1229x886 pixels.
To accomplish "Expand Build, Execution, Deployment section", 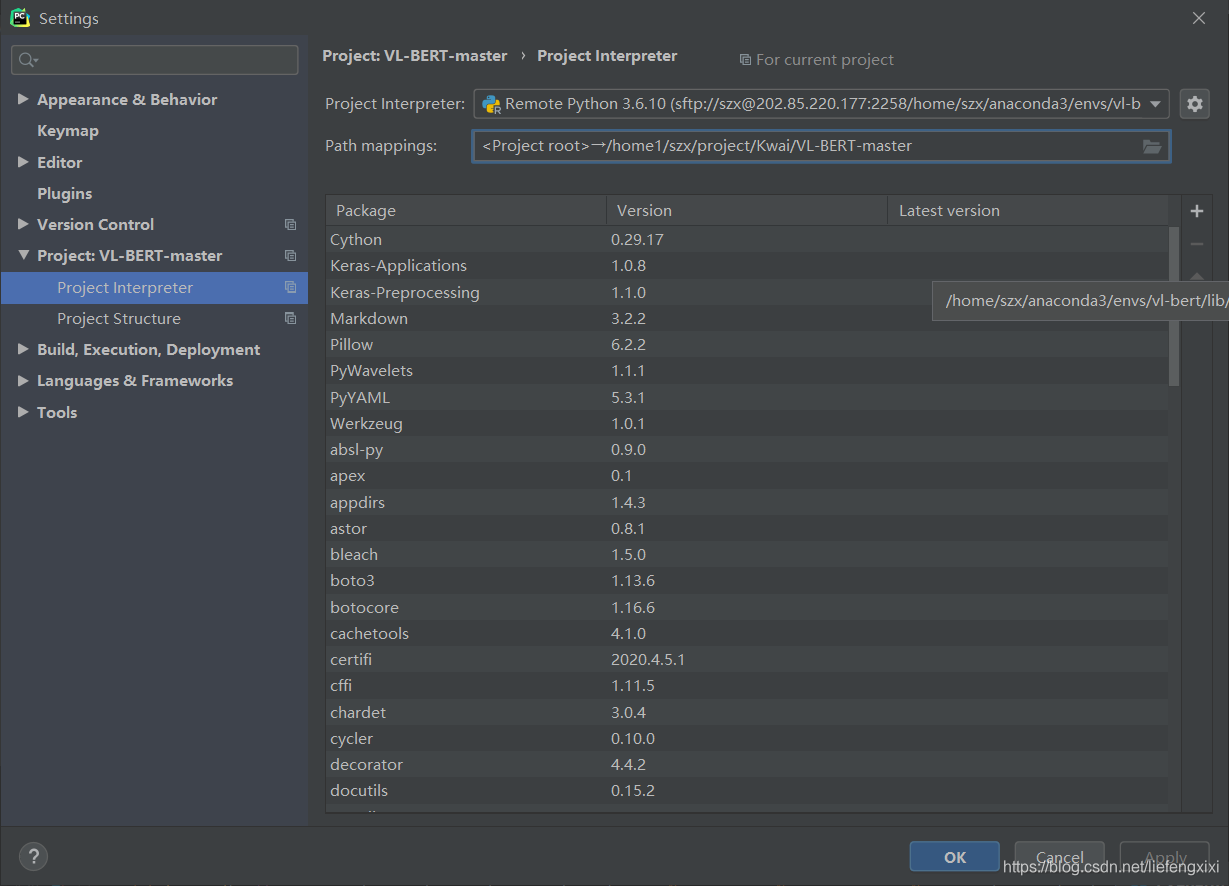I will [23, 350].
